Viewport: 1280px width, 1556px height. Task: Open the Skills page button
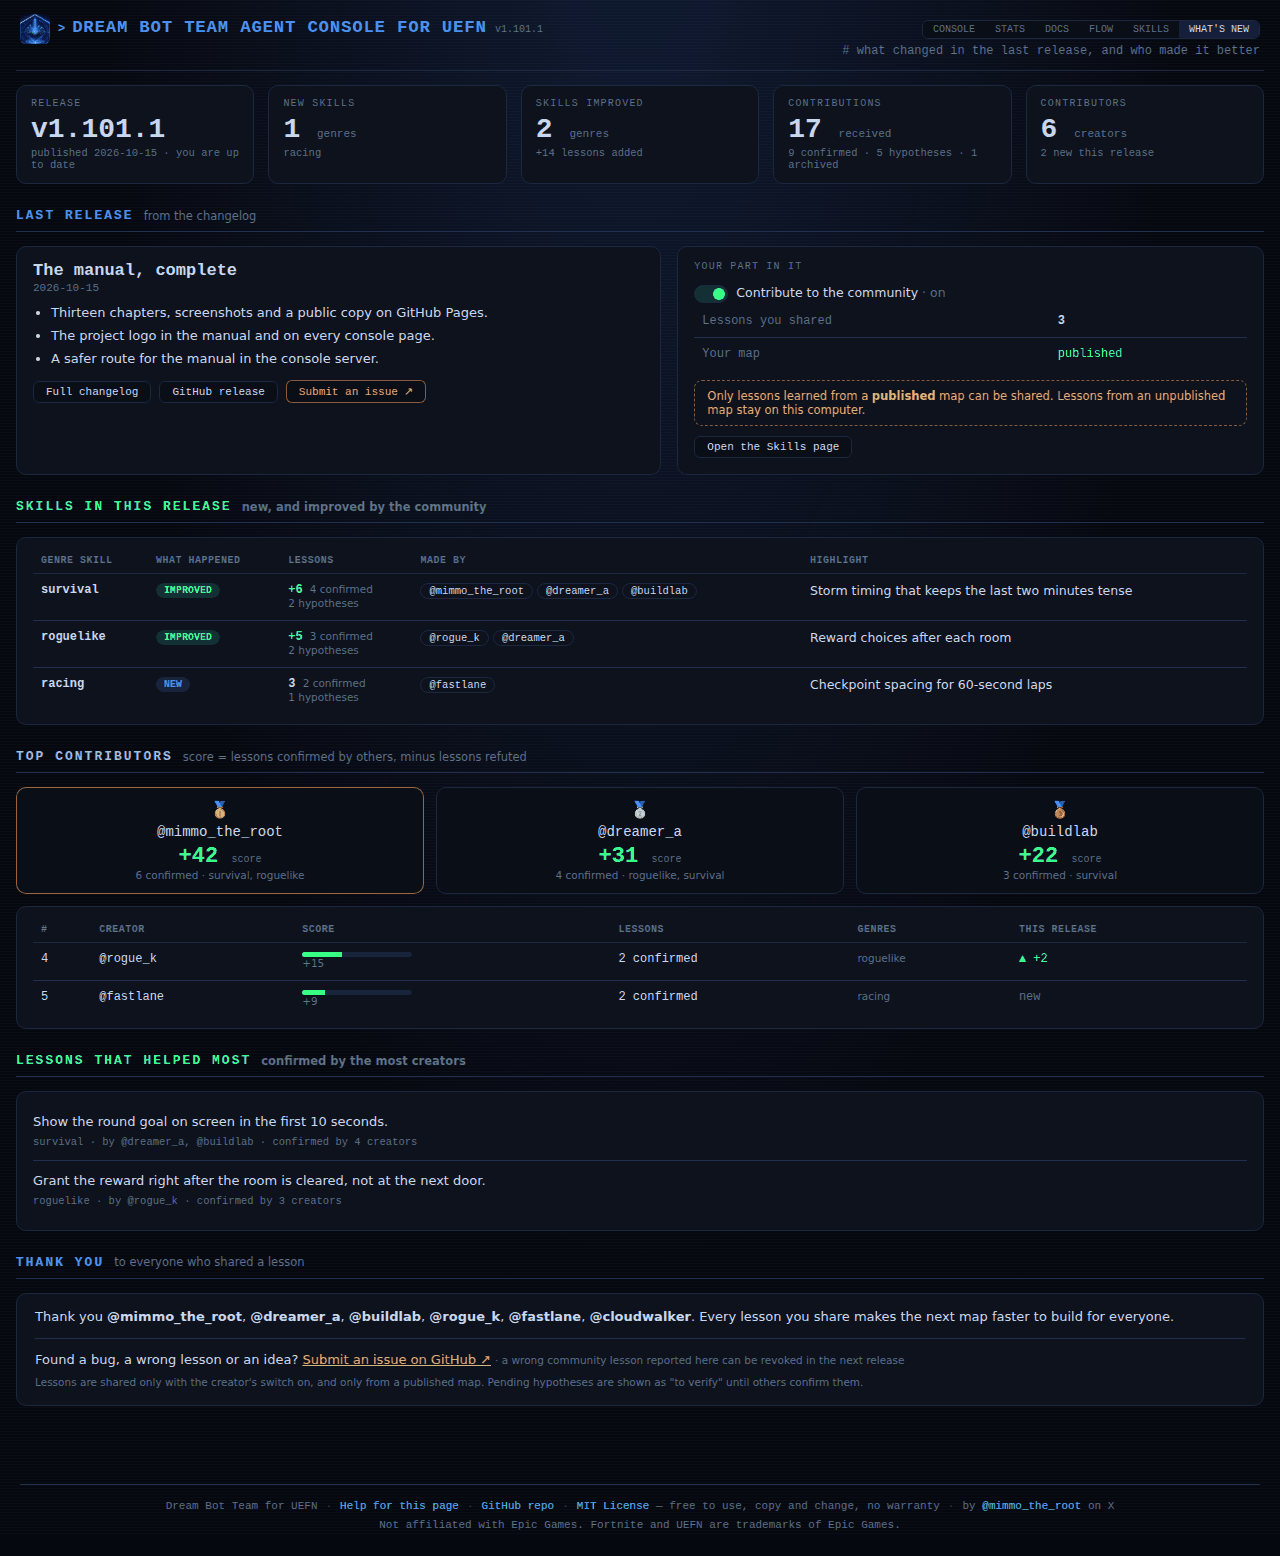[773, 447]
